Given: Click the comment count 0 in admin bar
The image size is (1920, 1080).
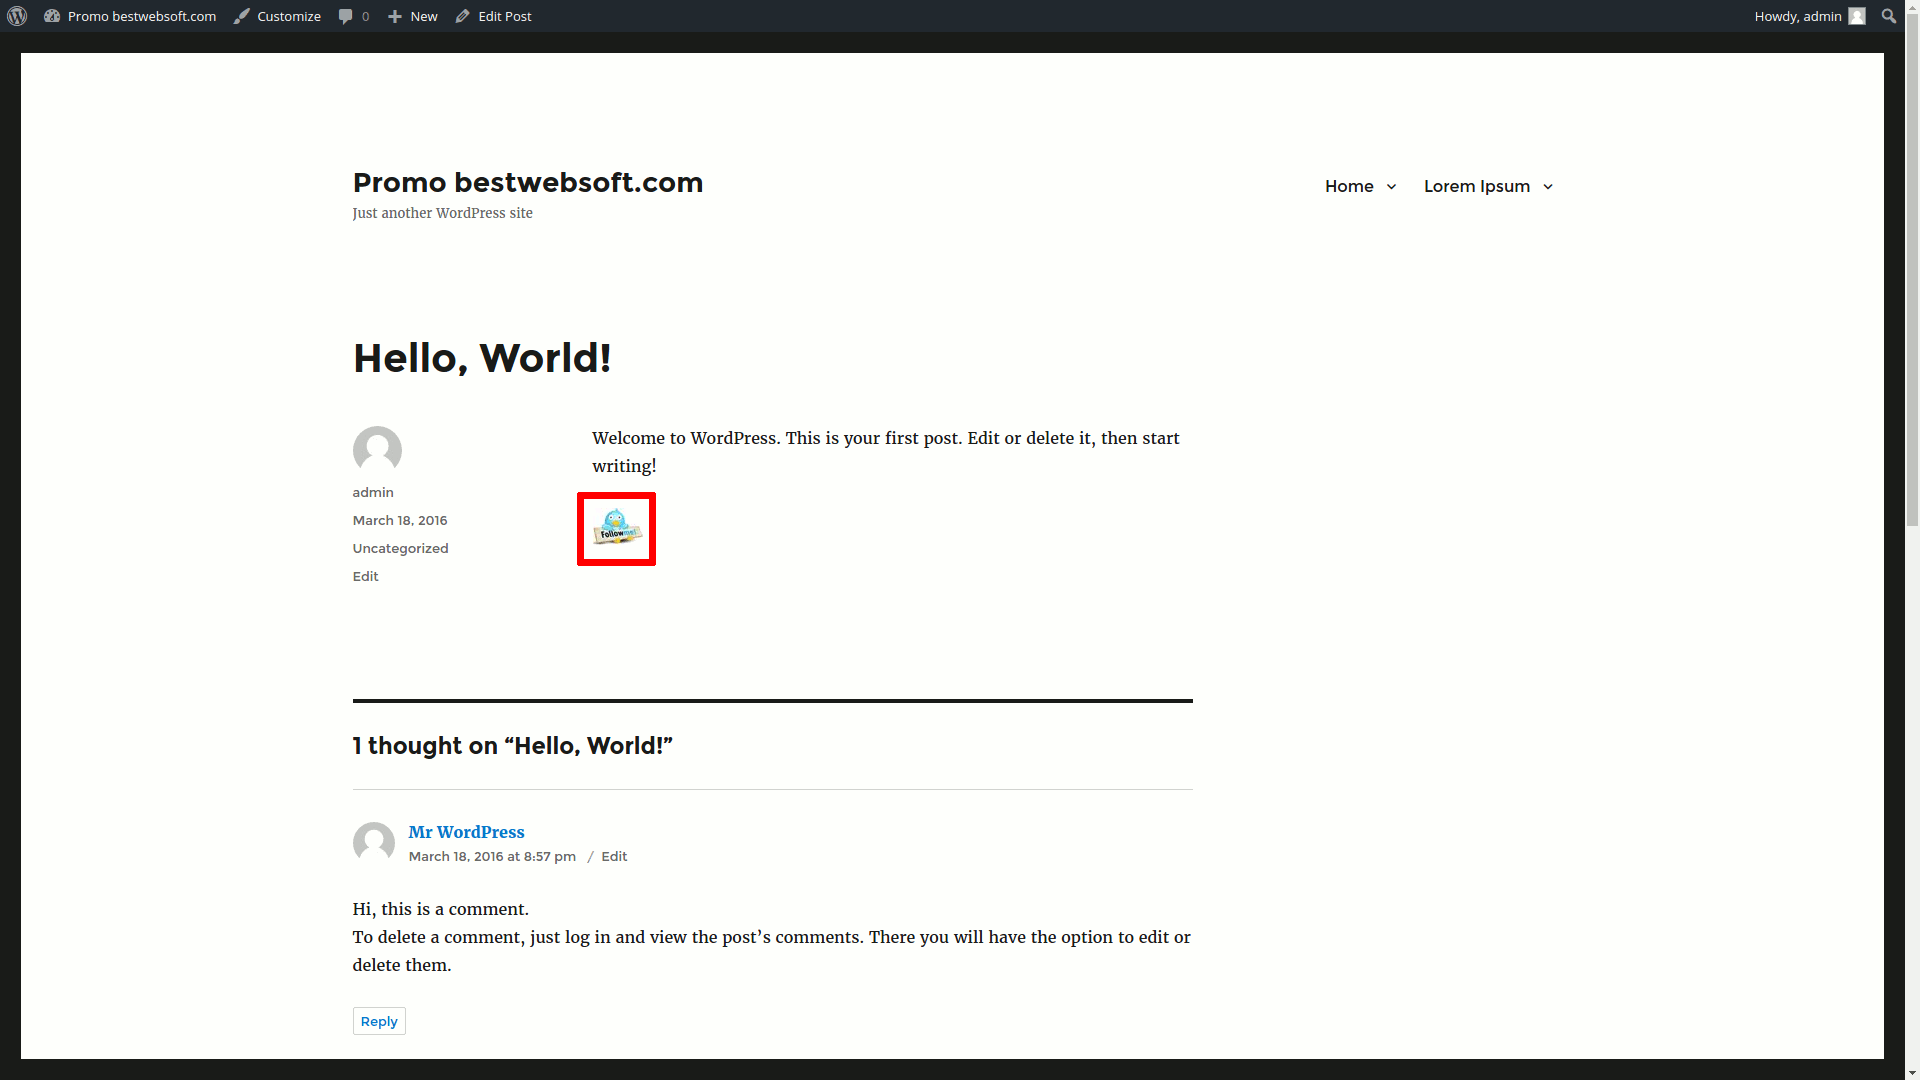Looking at the screenshot, I should [365, 16].
